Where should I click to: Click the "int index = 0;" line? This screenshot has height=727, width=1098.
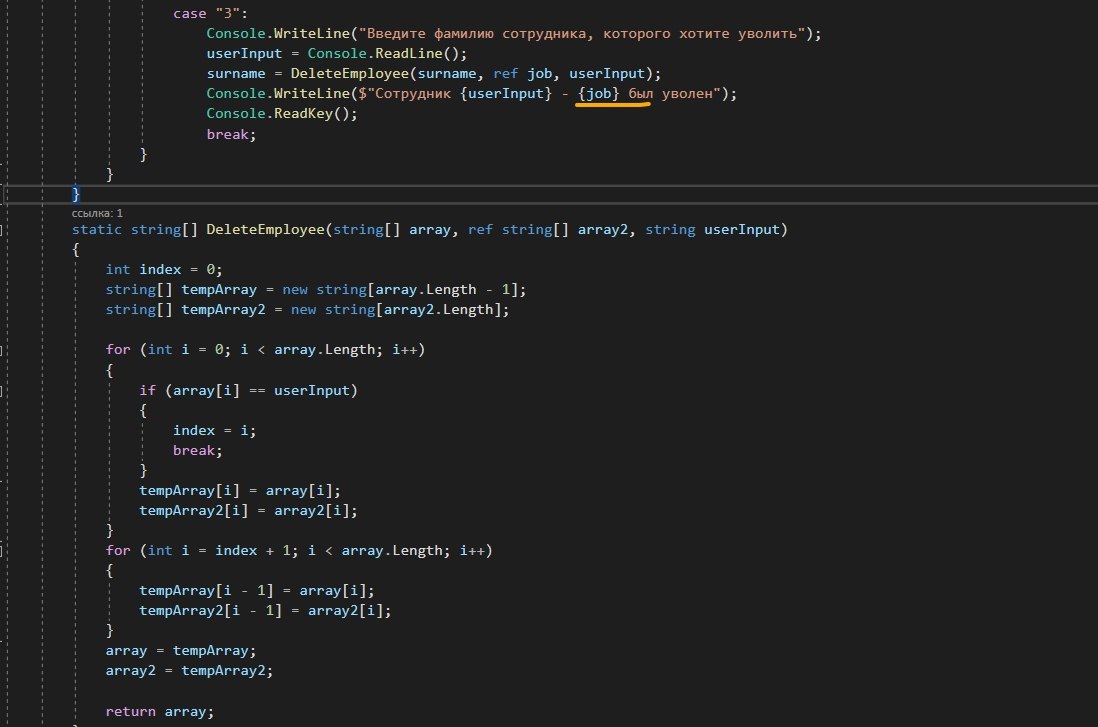point(164,270)
